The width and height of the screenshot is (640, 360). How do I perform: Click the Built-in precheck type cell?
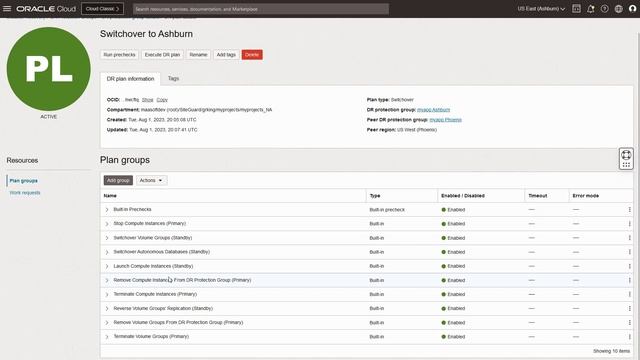pos(387,210)
